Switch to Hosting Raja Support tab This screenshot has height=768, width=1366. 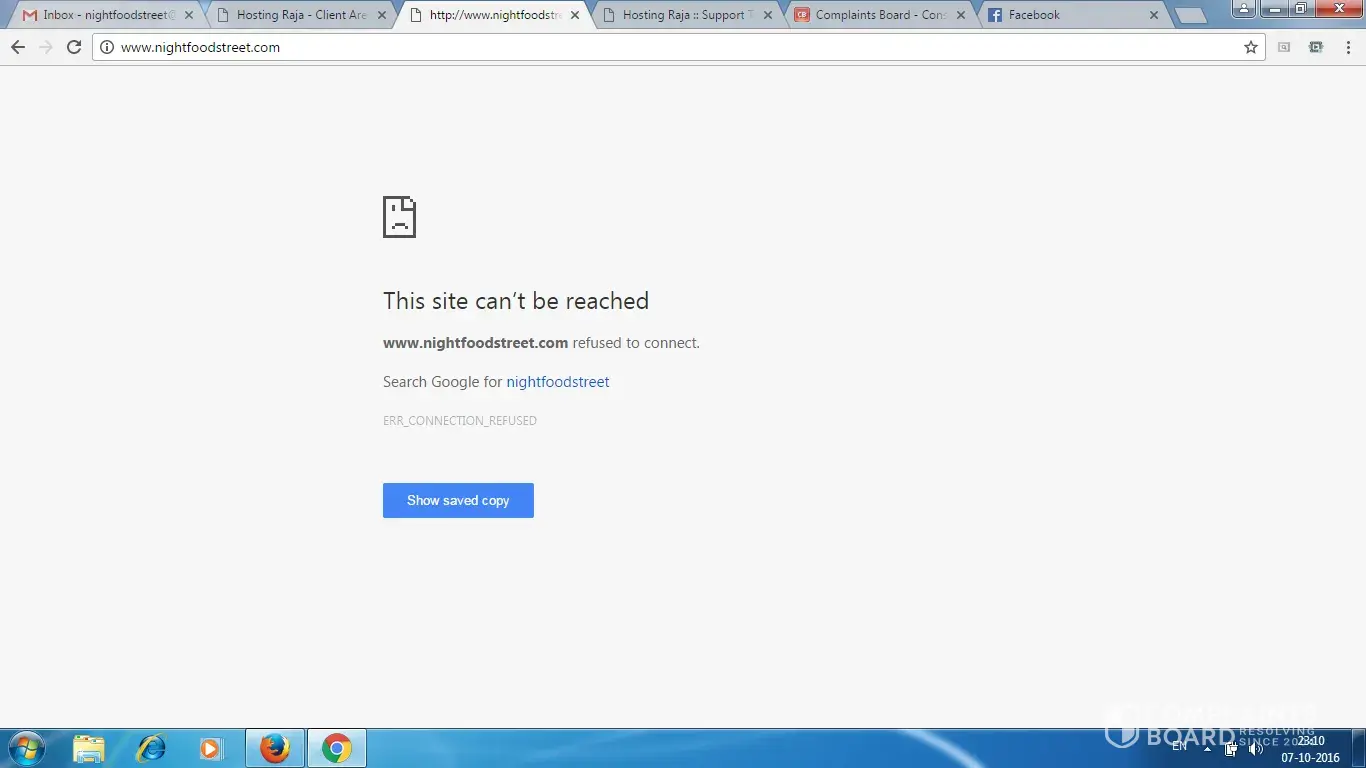coord(687,15)
